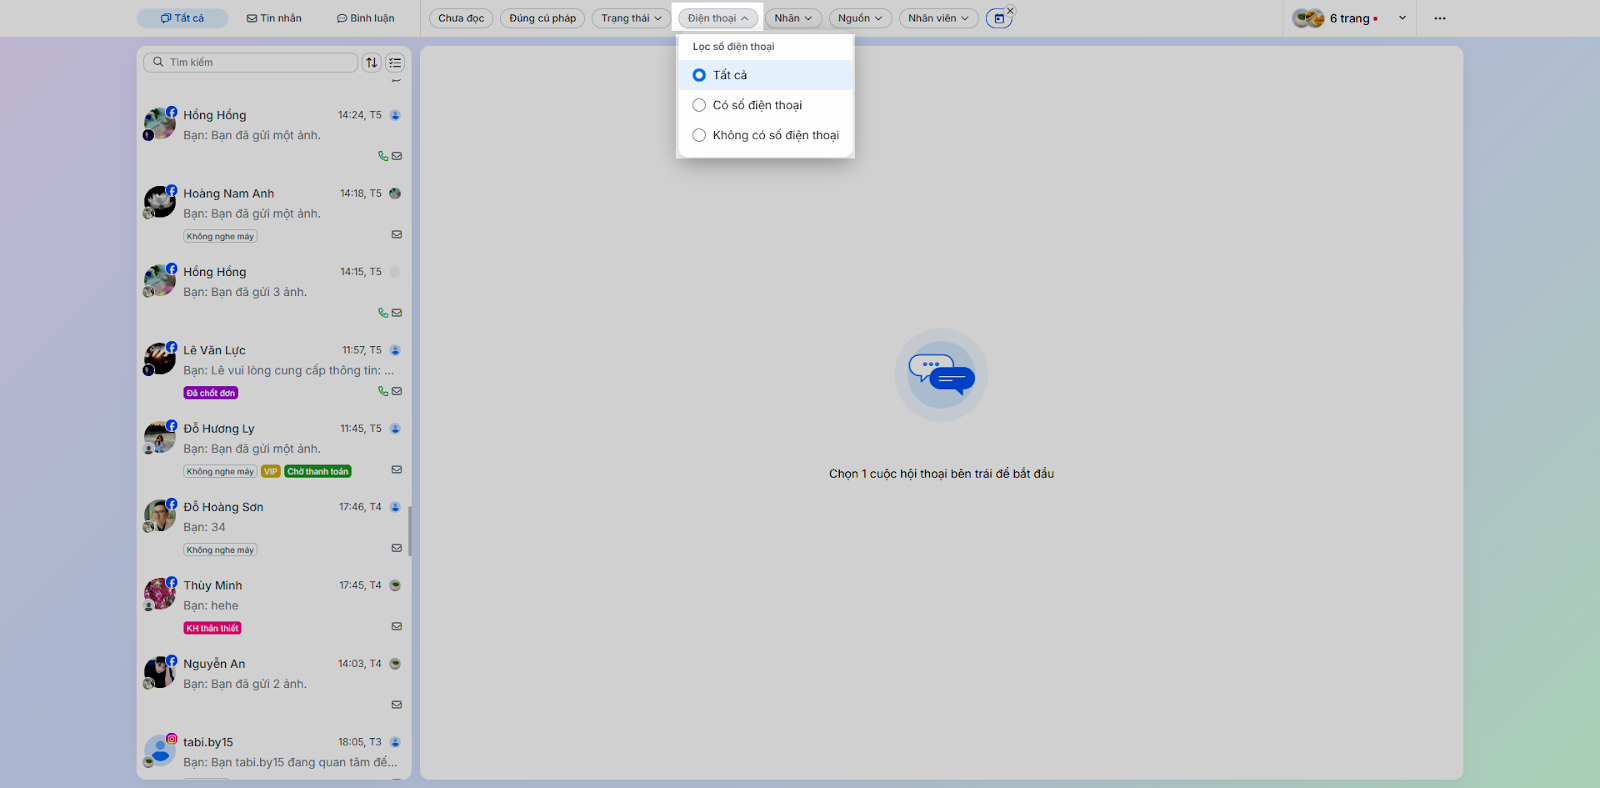Click the phone icon on Lê Văn Lực row

pyautogui.click(x=383, y=391)
